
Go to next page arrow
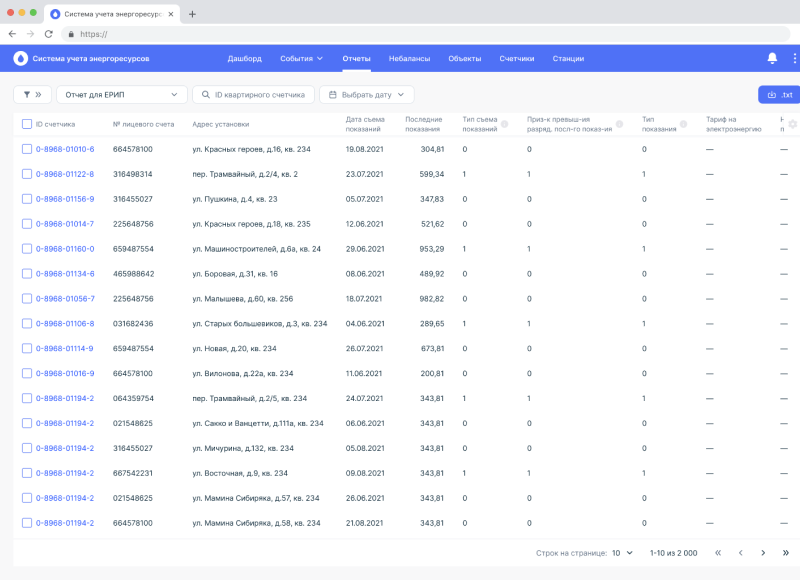coord(762,552)
